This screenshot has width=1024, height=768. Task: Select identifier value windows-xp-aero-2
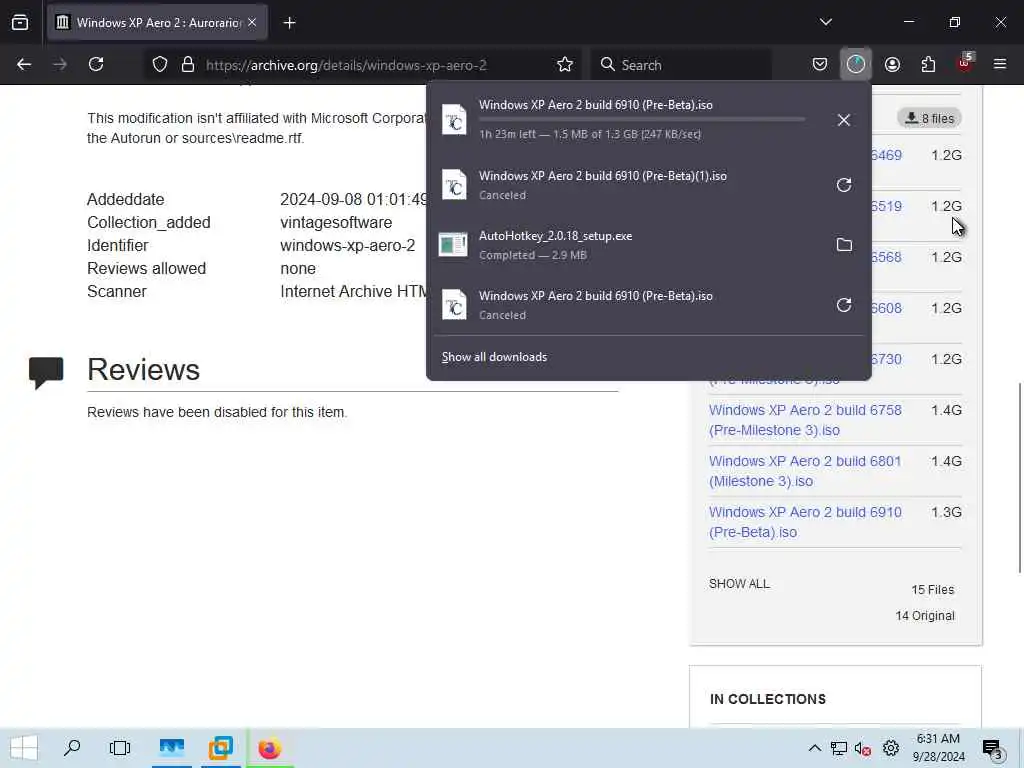tap(347, 246)
